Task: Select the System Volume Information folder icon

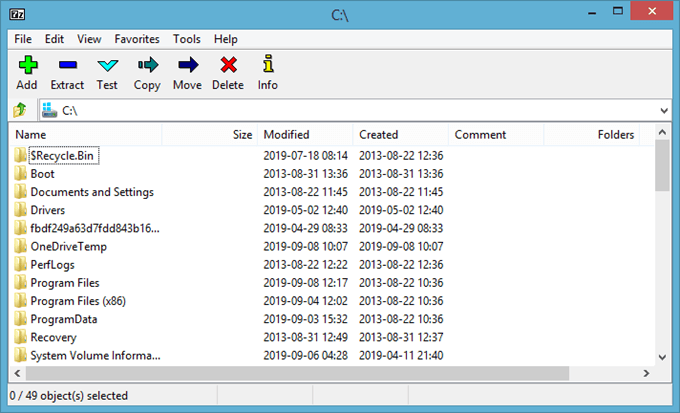Action: pos(20,356)
